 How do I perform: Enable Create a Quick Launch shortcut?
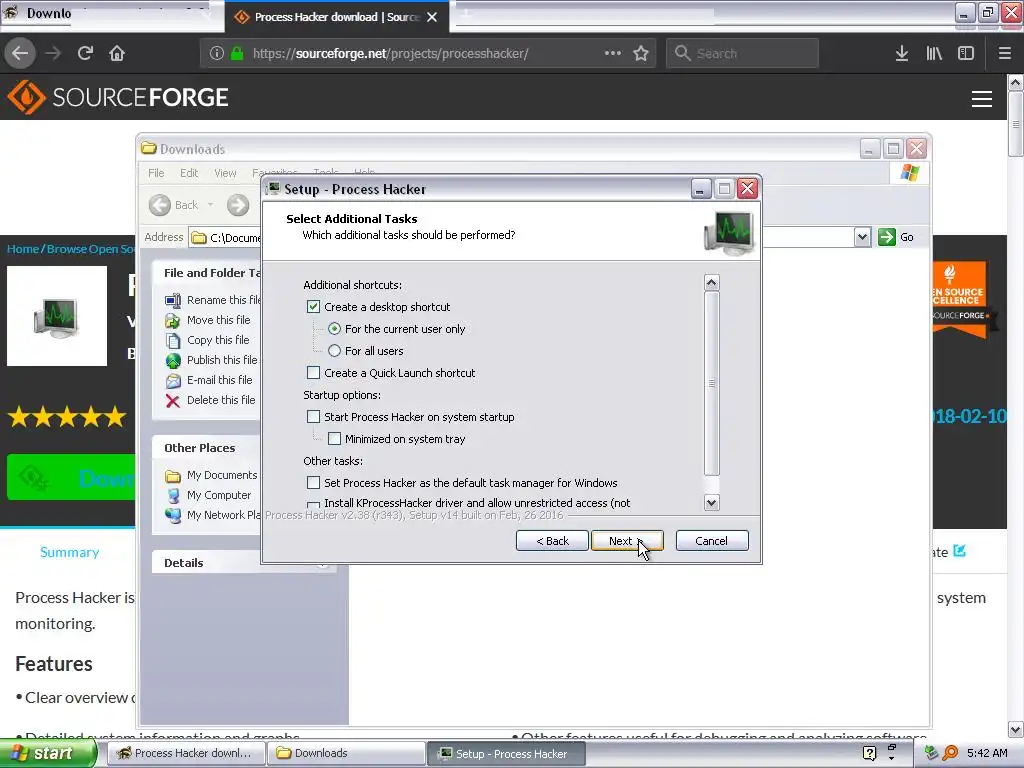pos(313,373)
